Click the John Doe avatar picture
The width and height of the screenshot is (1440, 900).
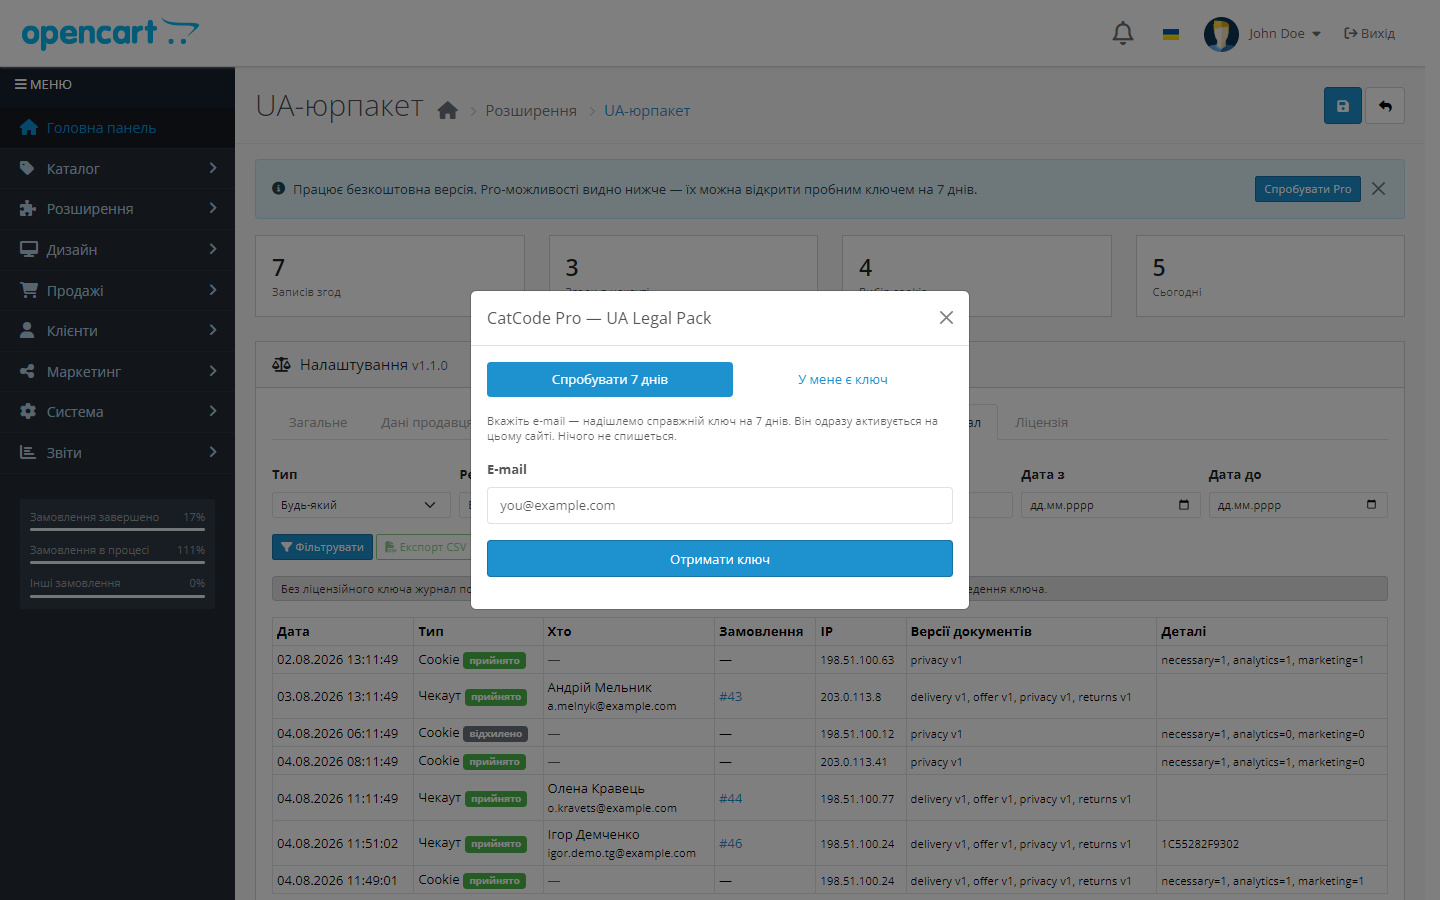pos(1221,34)
